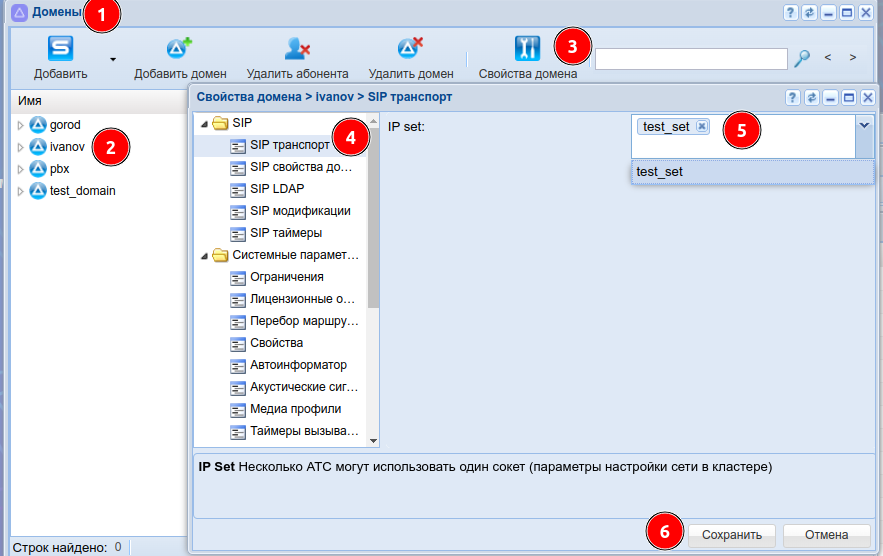Select gorod domain in the list
883x556 pixels.
coord(65,125)
